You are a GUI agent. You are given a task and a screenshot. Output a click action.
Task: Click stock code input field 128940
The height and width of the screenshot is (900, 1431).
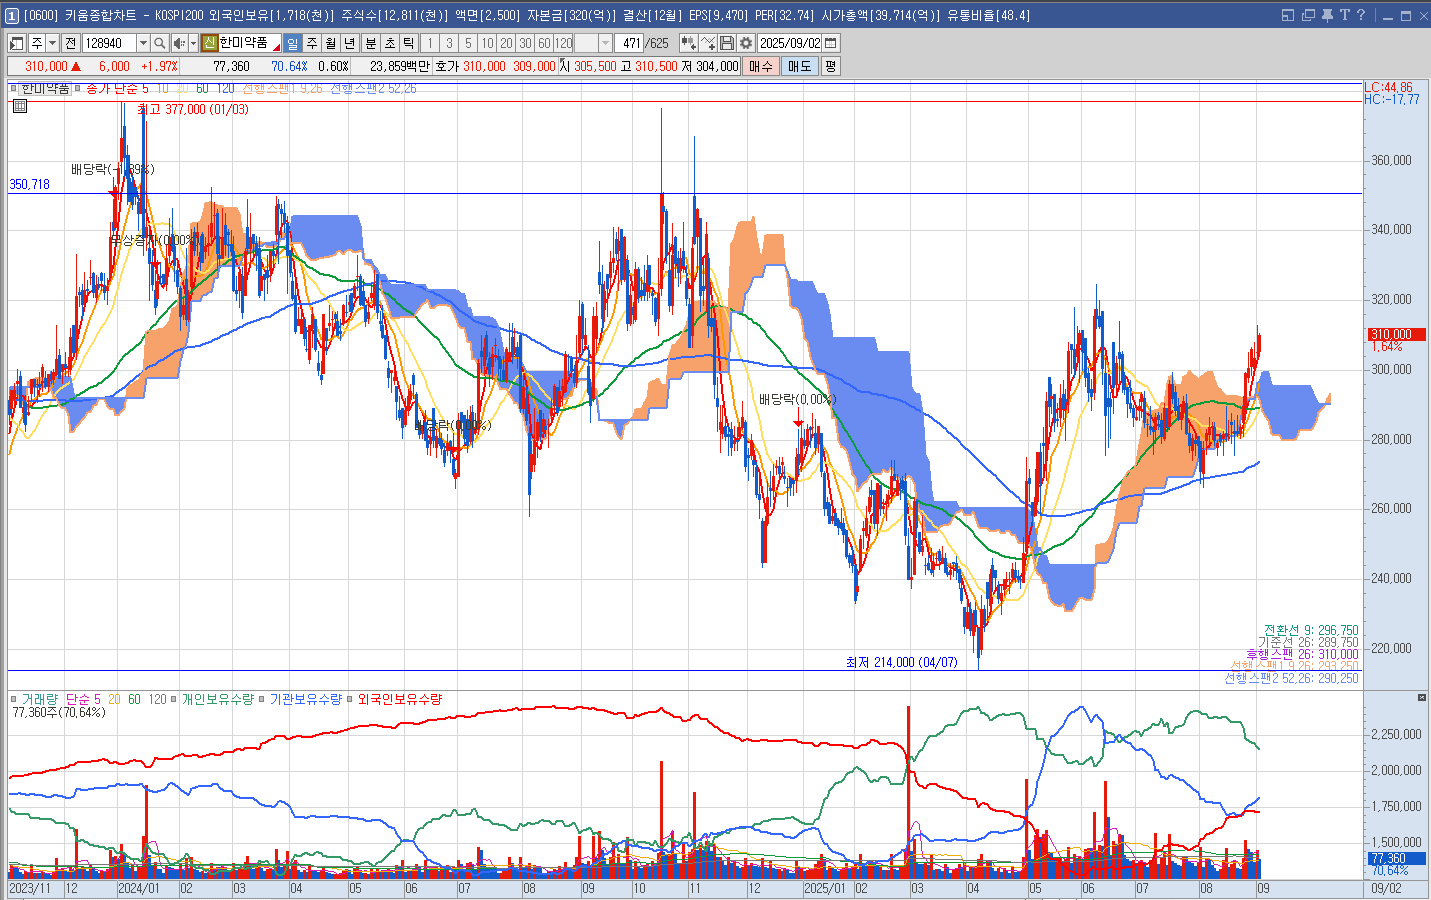coord(109,43)
